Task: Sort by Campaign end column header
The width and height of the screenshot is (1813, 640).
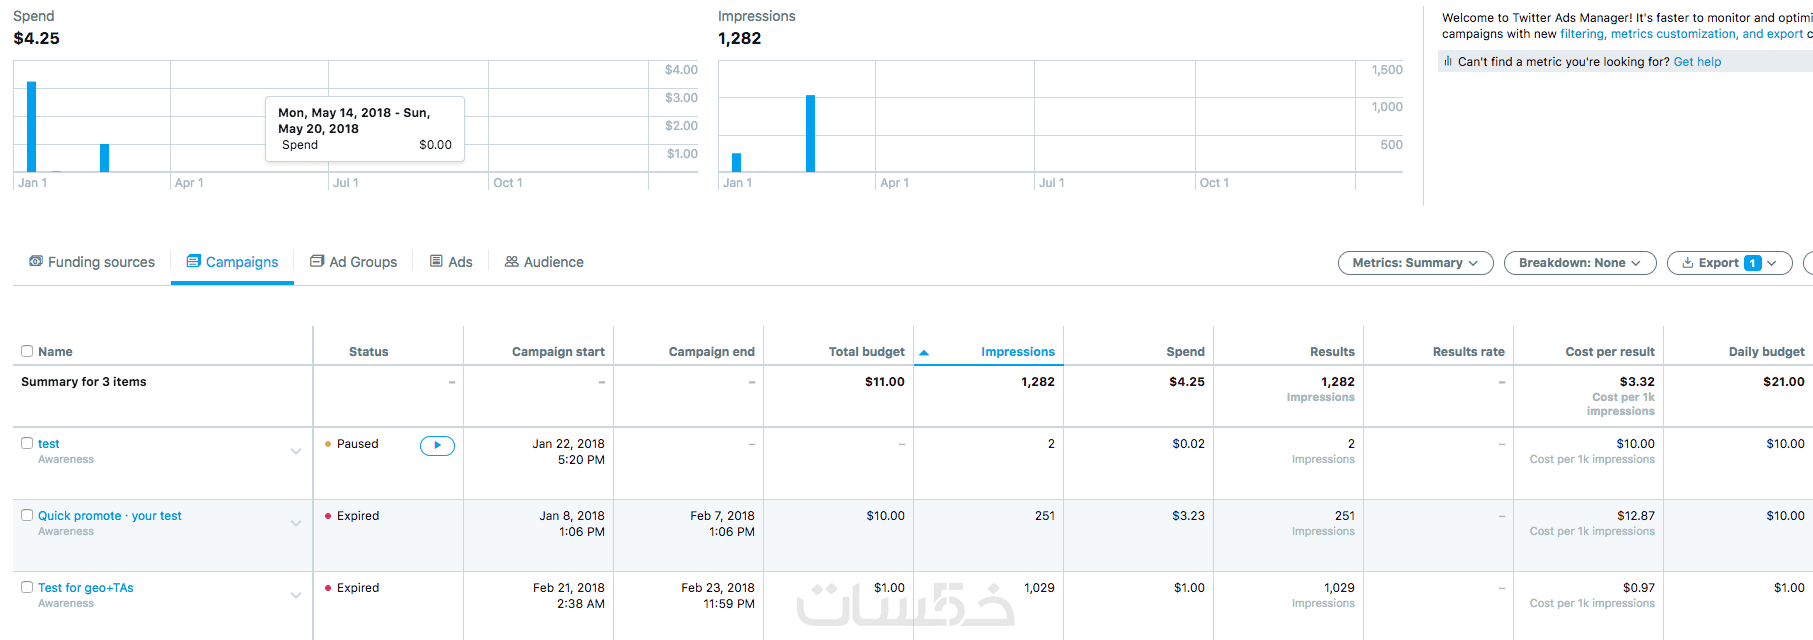Action: (712, 352)
